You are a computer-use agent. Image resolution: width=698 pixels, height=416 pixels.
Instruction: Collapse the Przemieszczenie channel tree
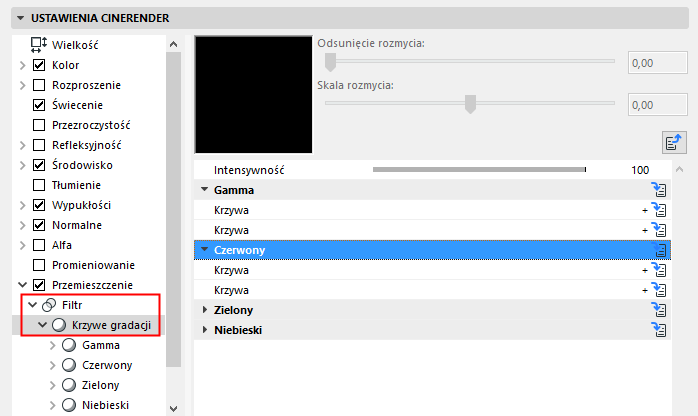click(x=23, y=285)
